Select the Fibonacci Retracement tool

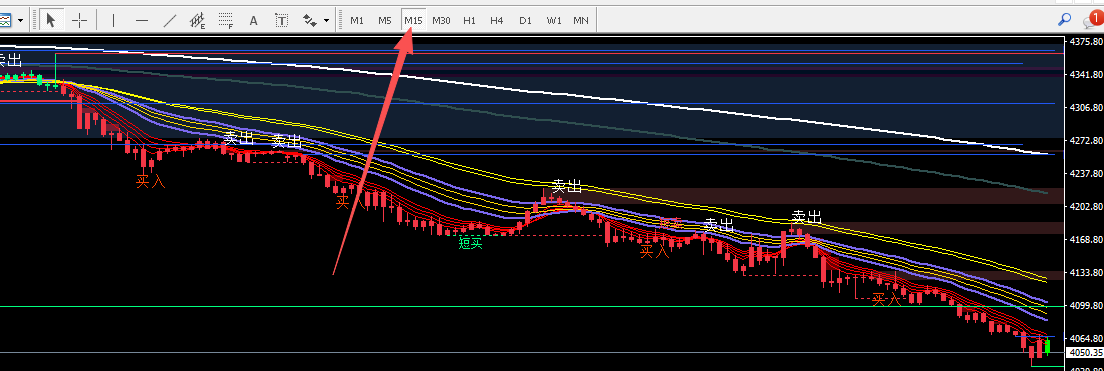pos(226,20)
